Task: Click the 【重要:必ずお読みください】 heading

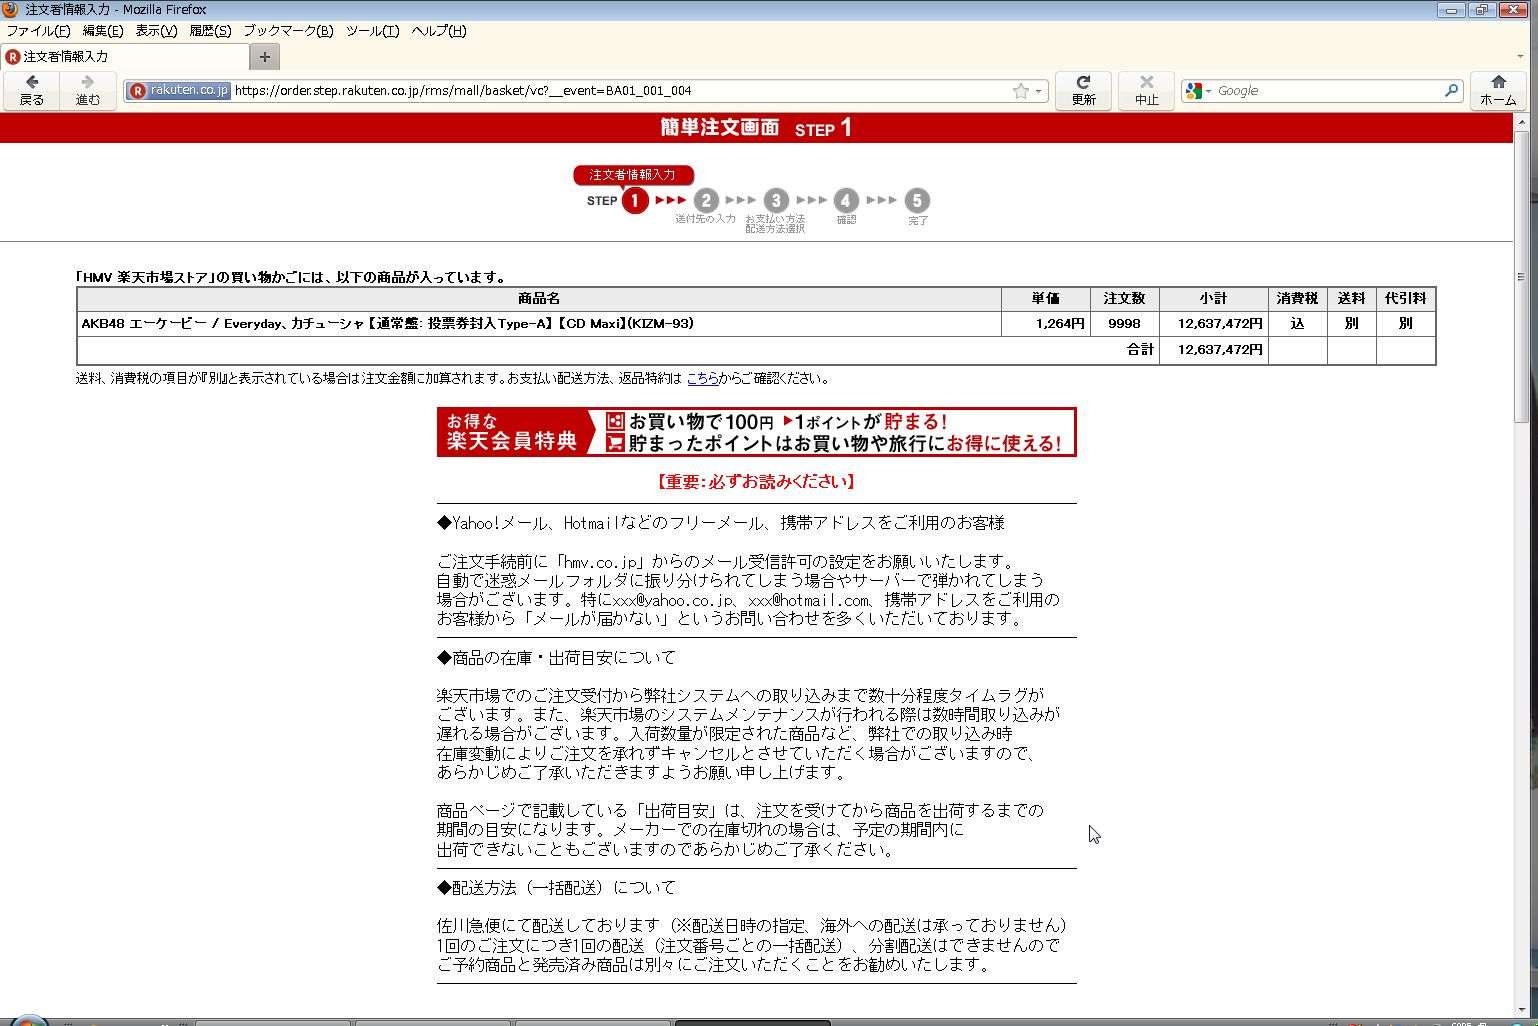Action: [756, 481]
